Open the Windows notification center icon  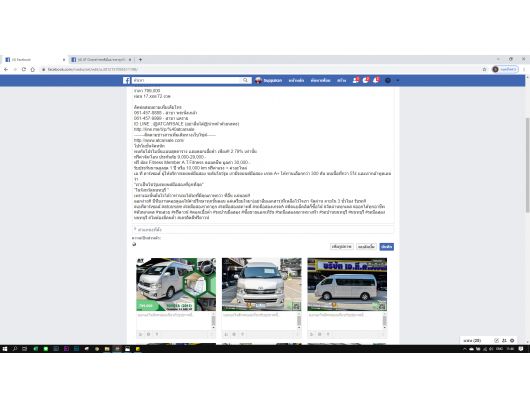point(521,349)
